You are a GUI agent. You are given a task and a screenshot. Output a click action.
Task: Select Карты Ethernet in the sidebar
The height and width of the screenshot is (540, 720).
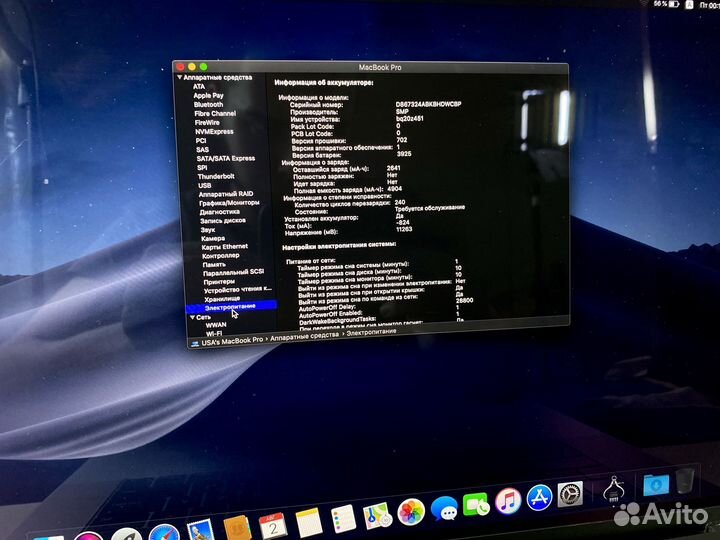[x=225, y=247]
